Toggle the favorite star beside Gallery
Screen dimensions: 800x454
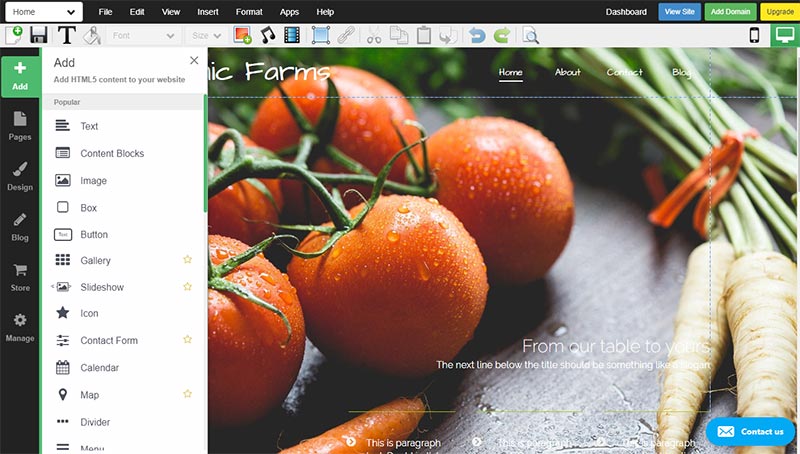(x=187, y=260)
